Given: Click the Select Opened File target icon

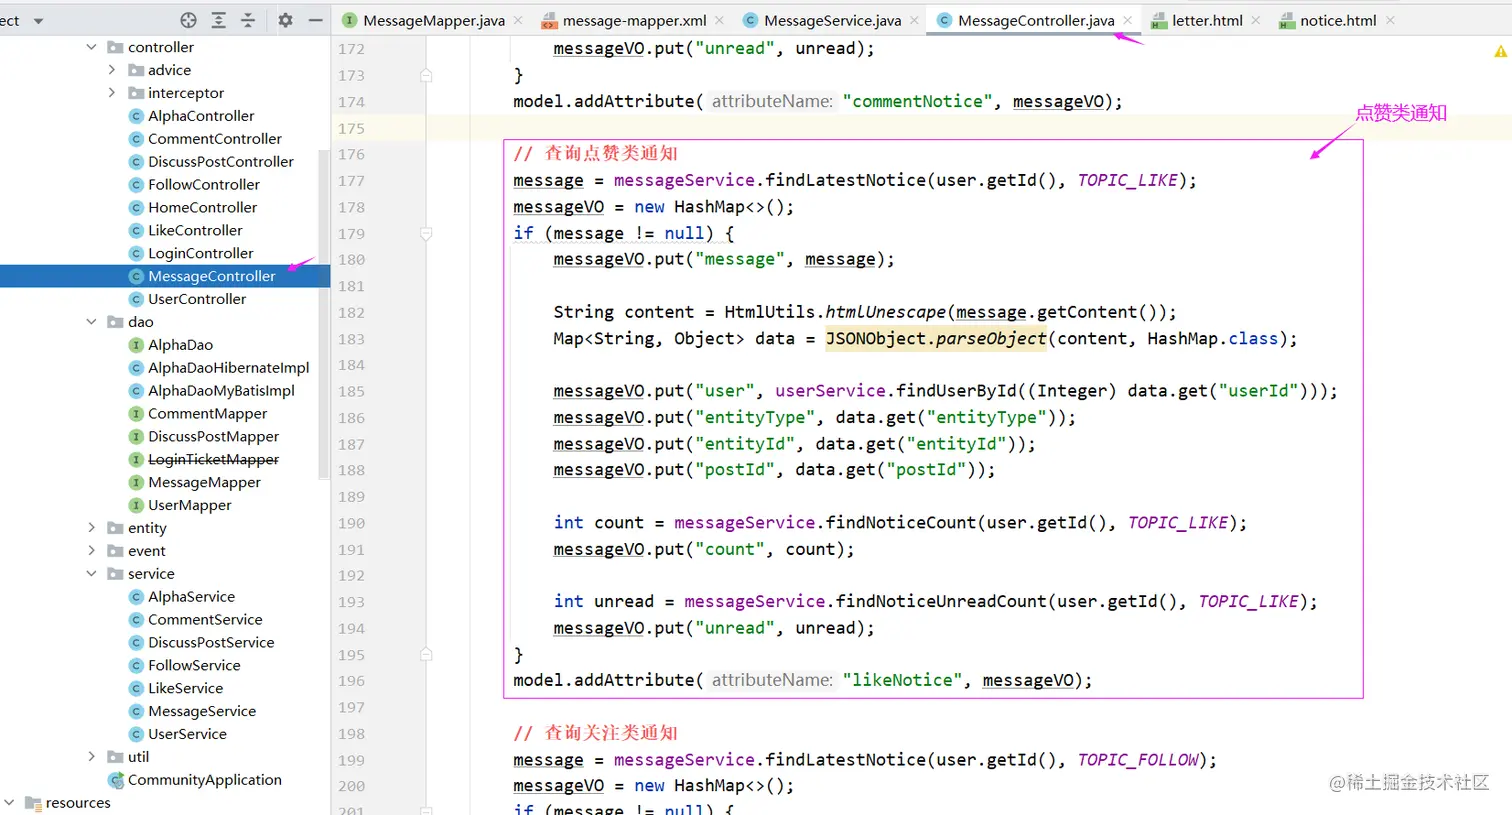Looking at the screenshot, I should click(x=188, y=20).
